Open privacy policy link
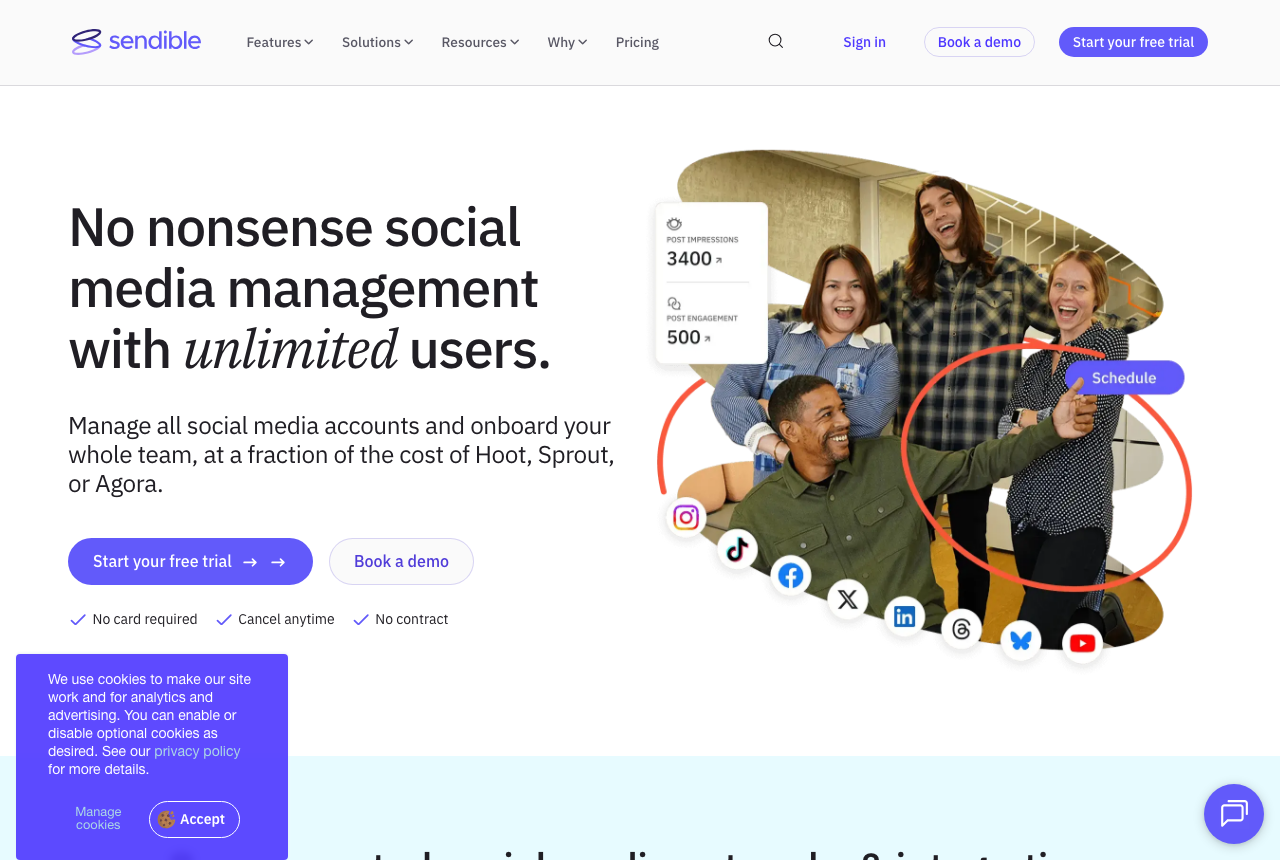The height and width of the screenshot is (860, 1280). click(197, 751)
